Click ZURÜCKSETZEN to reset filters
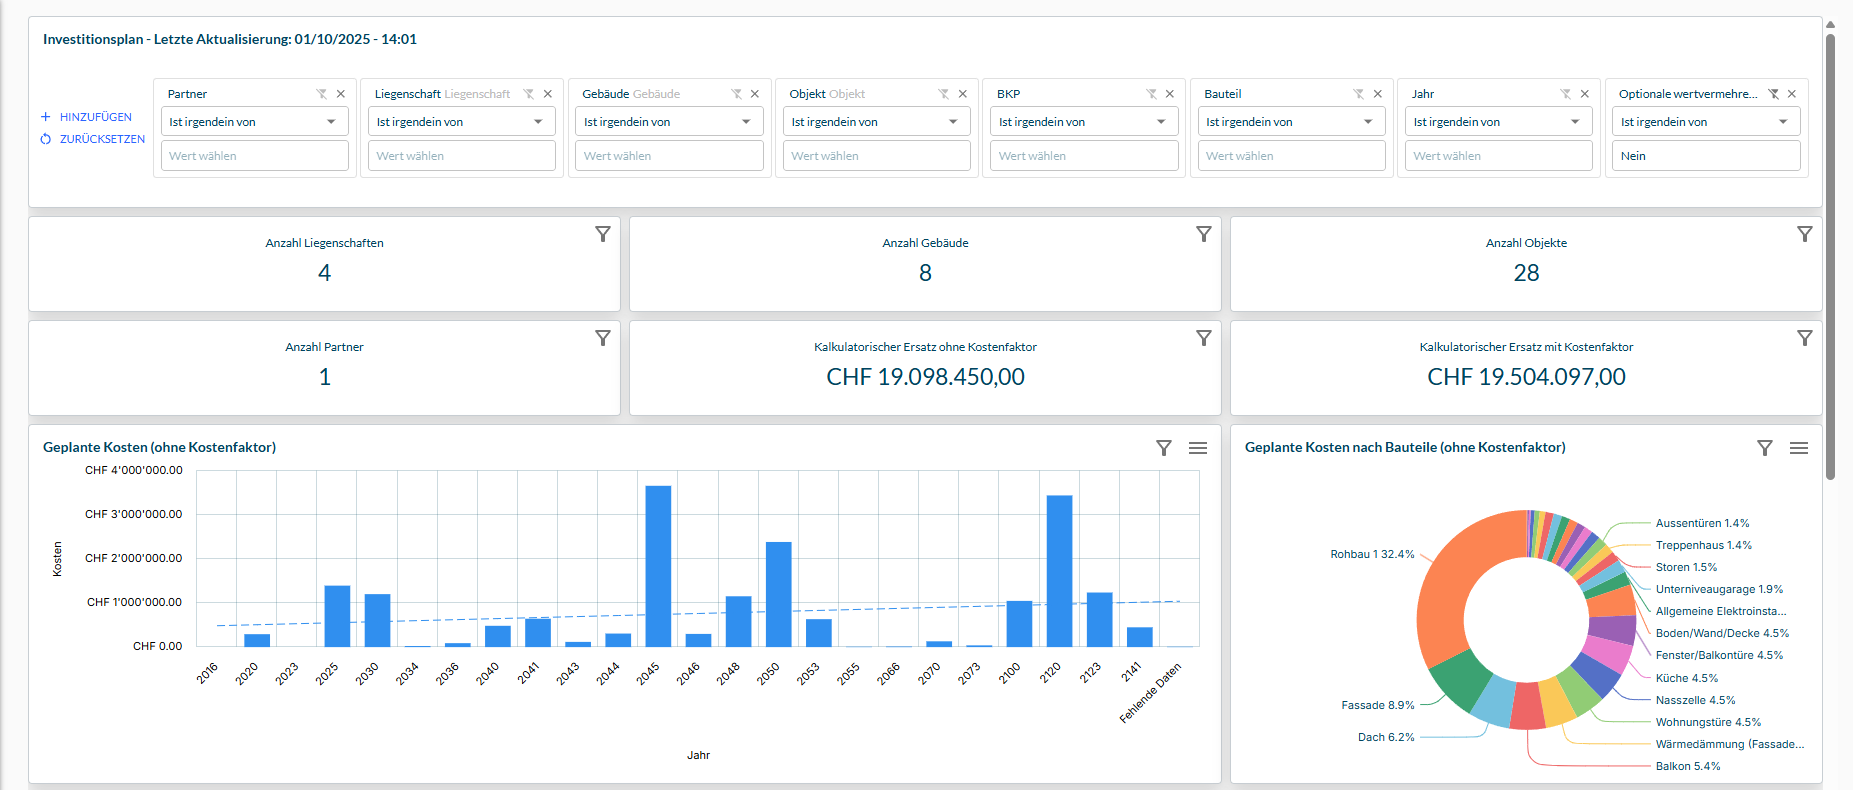The height and width of the screenshot is (790, 1853). click(101, 139)
